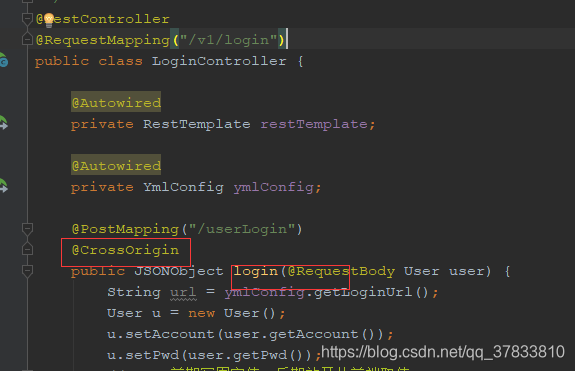
Task: Click the restTemplate field name
Action: (x=314, y=124)
